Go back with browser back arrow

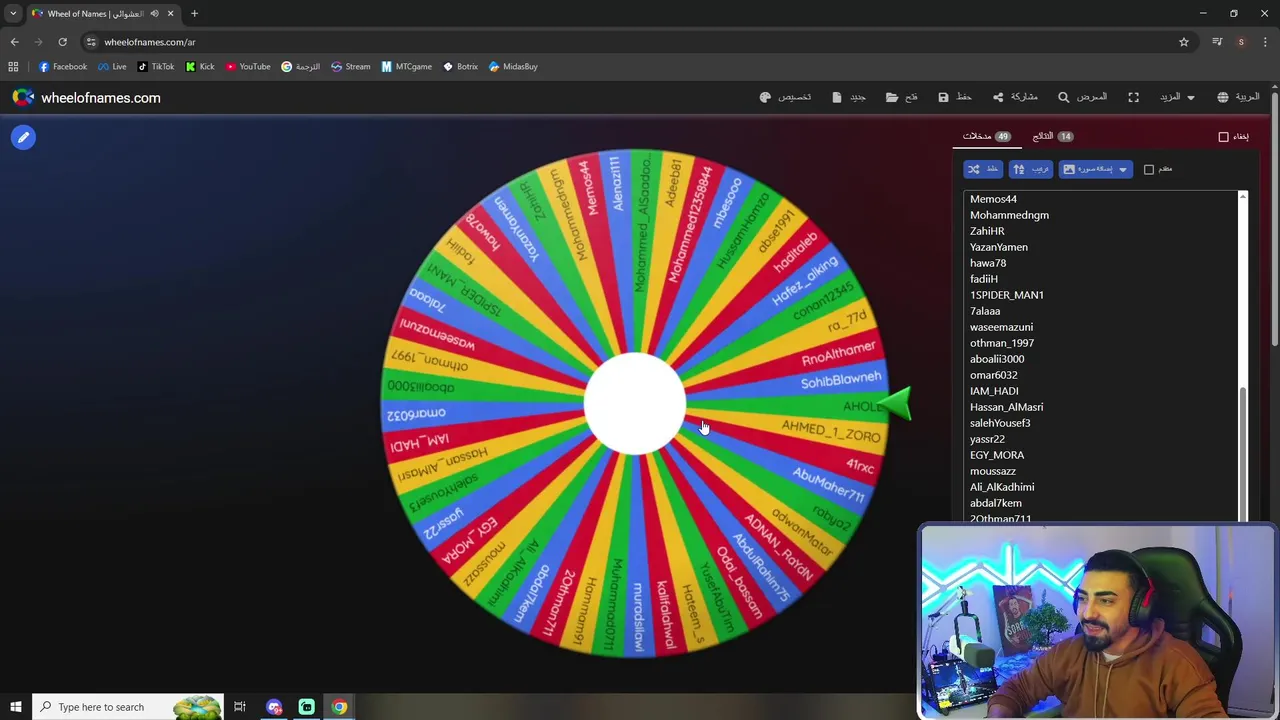pyautogui.click(x=14, y=42)
